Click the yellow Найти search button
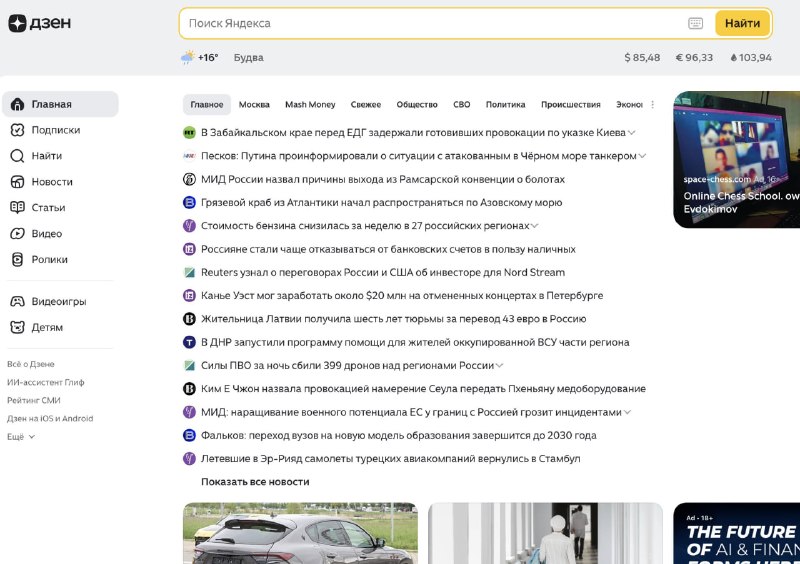The image size is (800, 564). tap(742, 23)
